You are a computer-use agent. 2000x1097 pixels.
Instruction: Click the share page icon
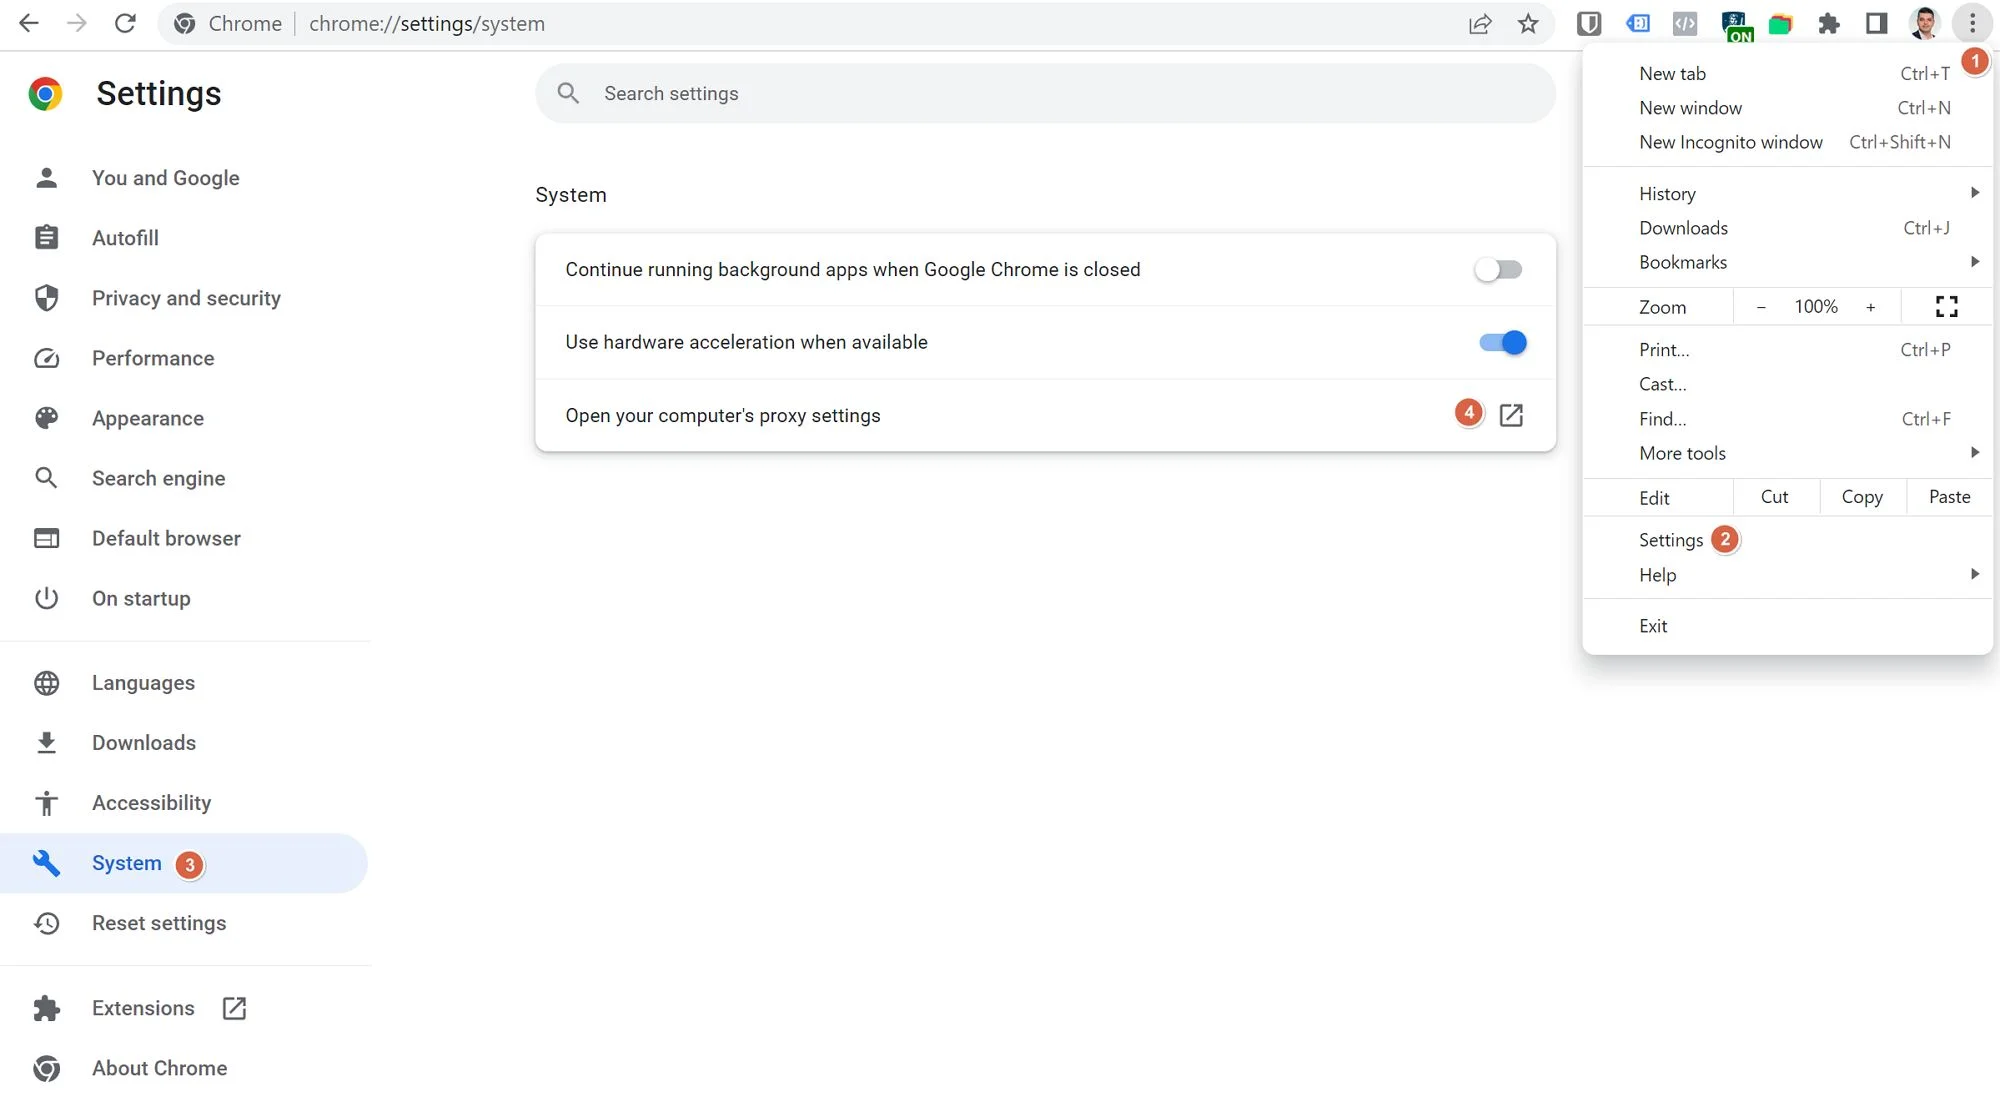(x=1479, y=23)
